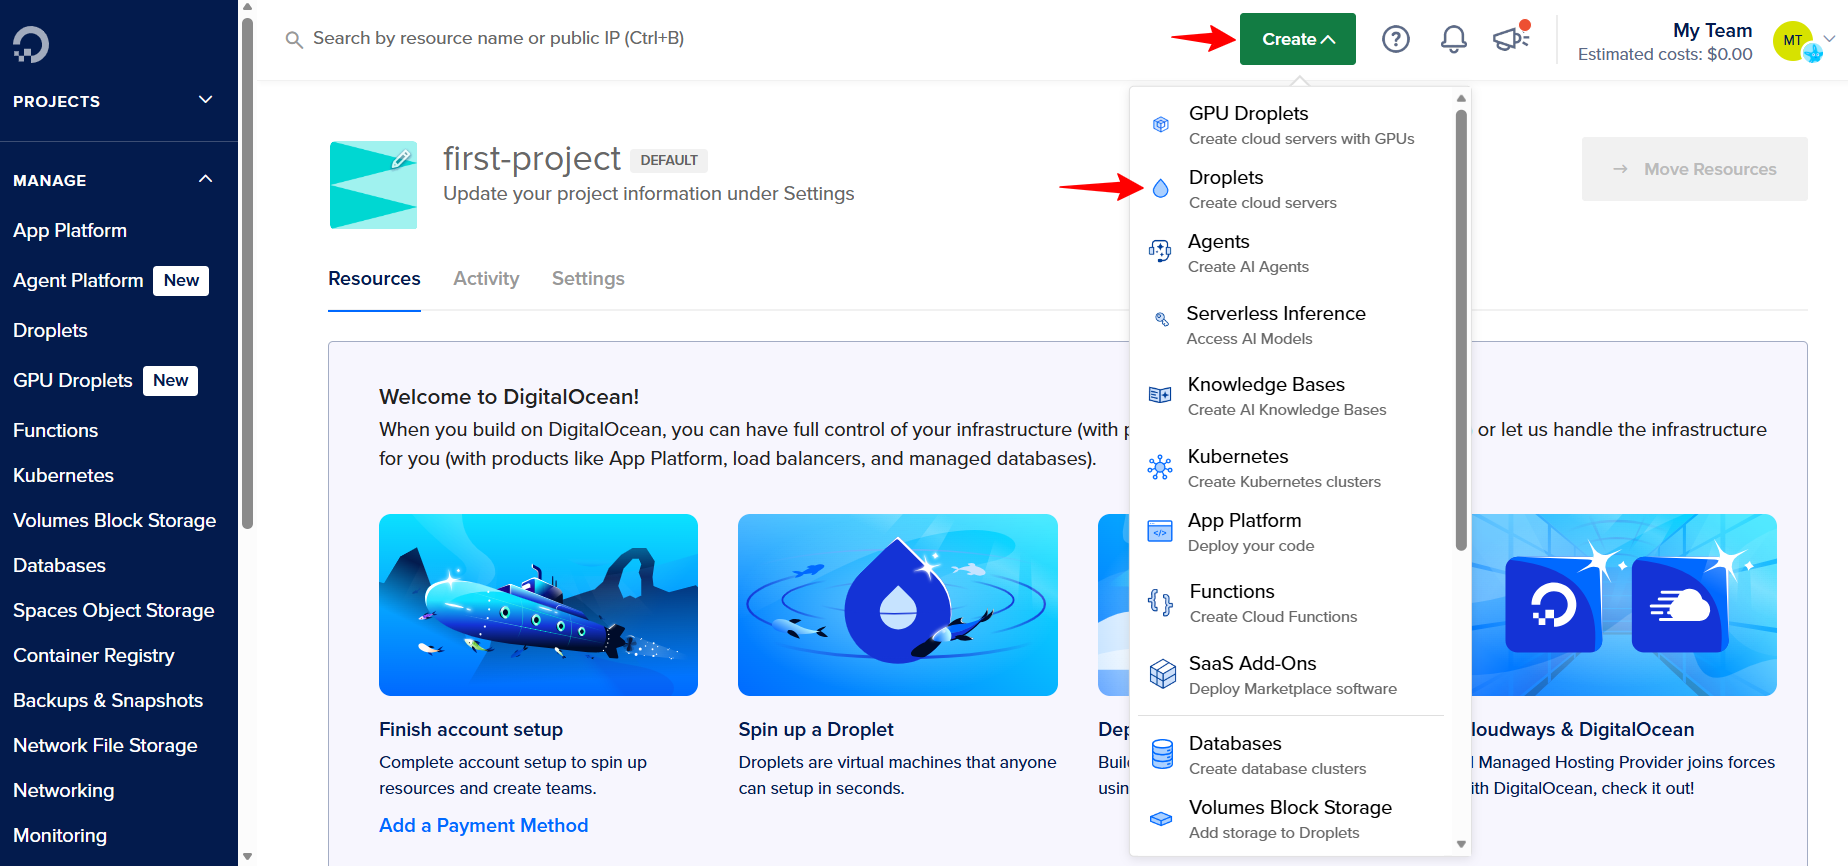This screenshot has width=1848, height=866.
Task: Collapse the Create dropdown menu
Action: click(x=1298, y=39)
